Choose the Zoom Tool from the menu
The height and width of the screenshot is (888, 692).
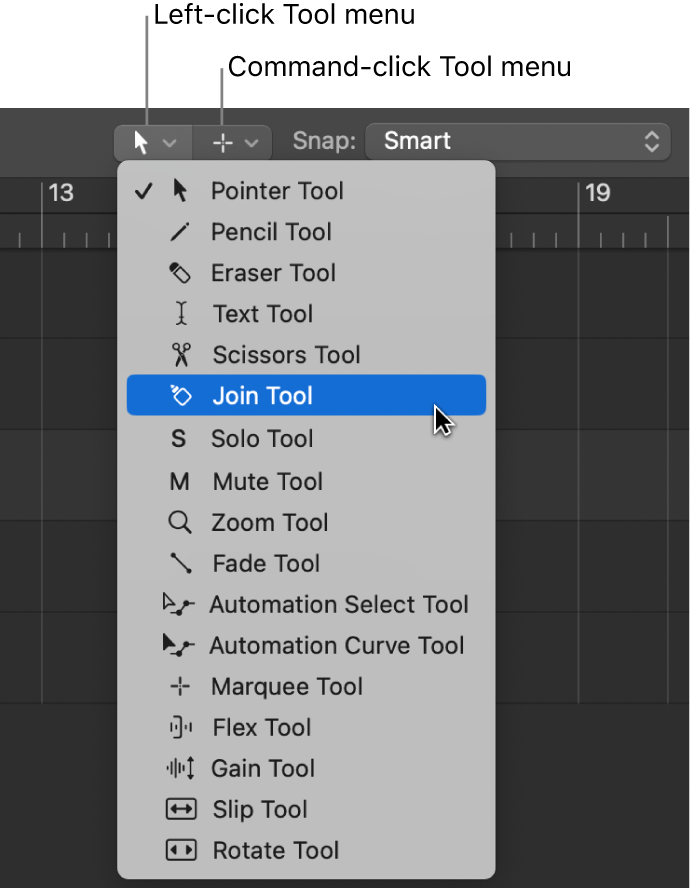point(267,522)
